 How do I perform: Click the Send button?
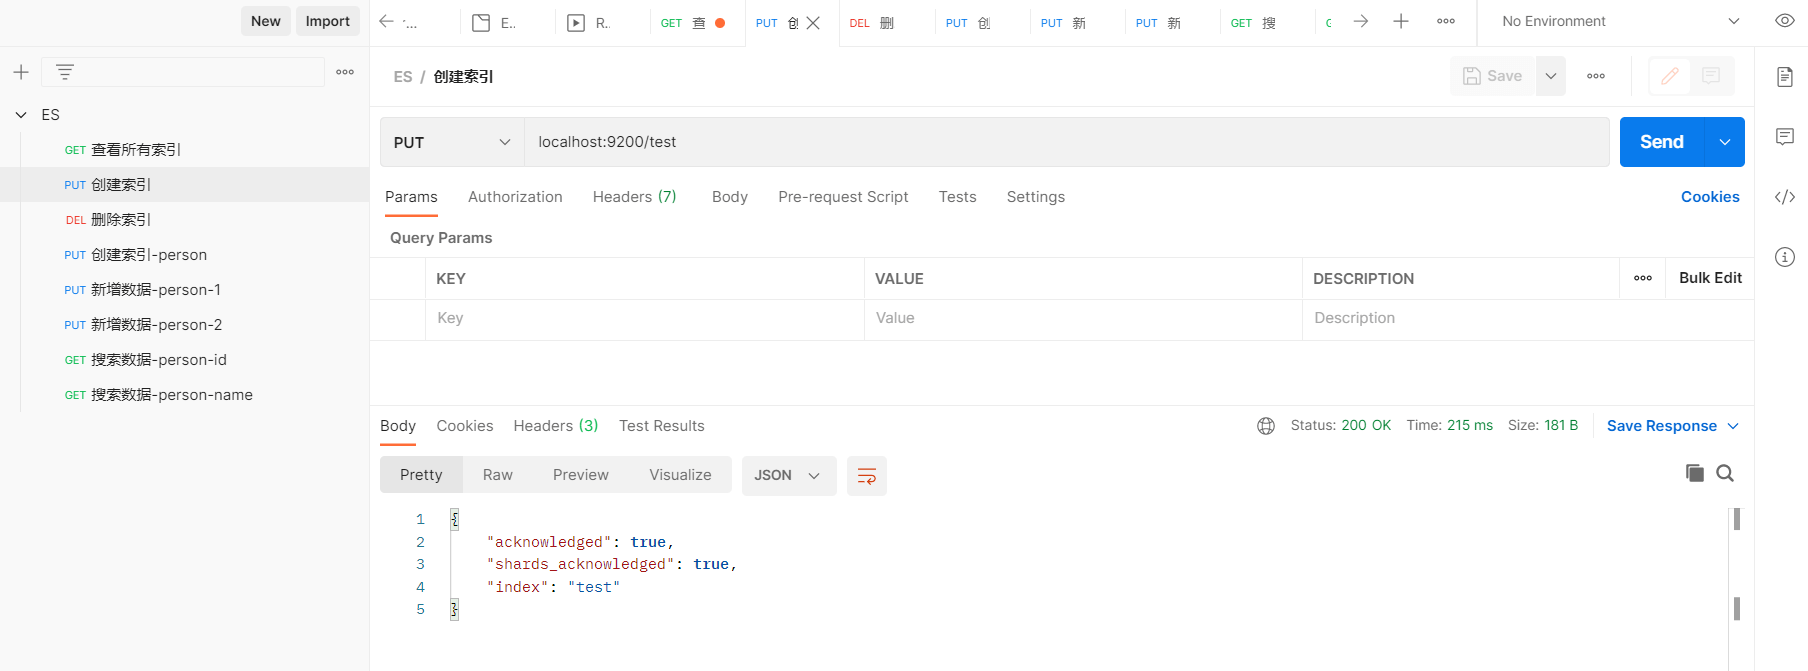coord(1662,142)
